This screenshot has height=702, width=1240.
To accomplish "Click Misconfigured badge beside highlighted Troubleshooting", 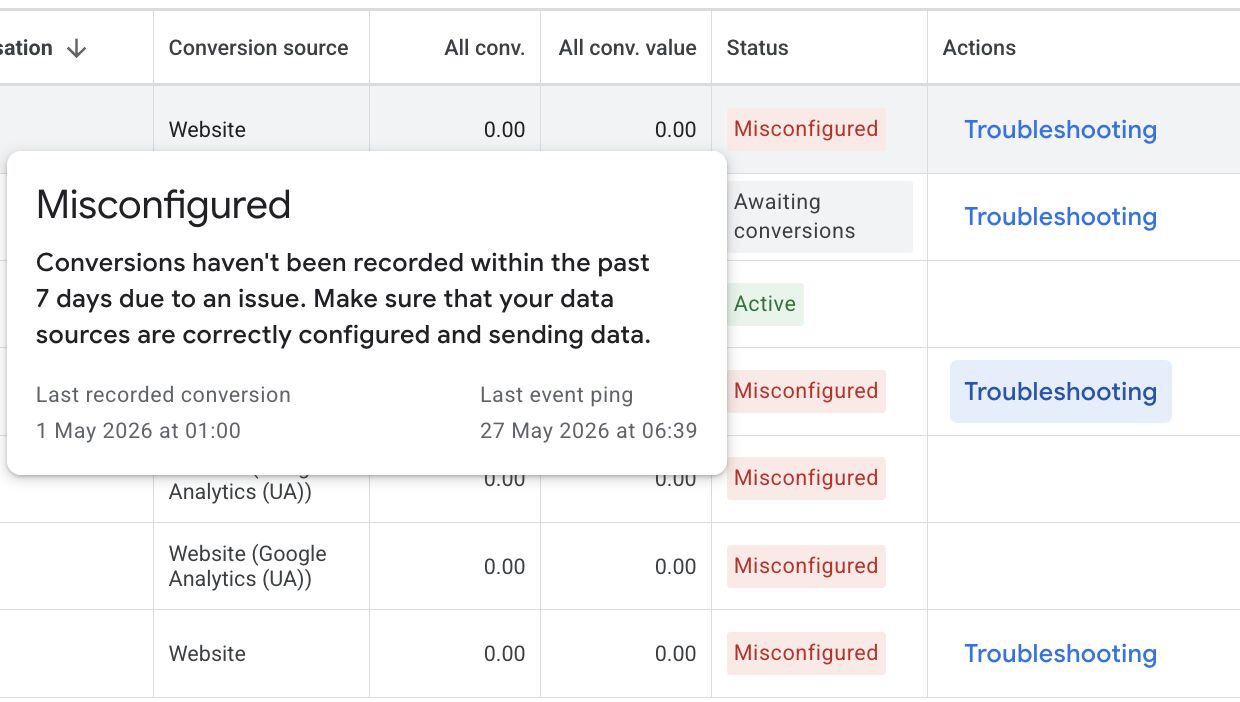I will click(x=806, y=391).
